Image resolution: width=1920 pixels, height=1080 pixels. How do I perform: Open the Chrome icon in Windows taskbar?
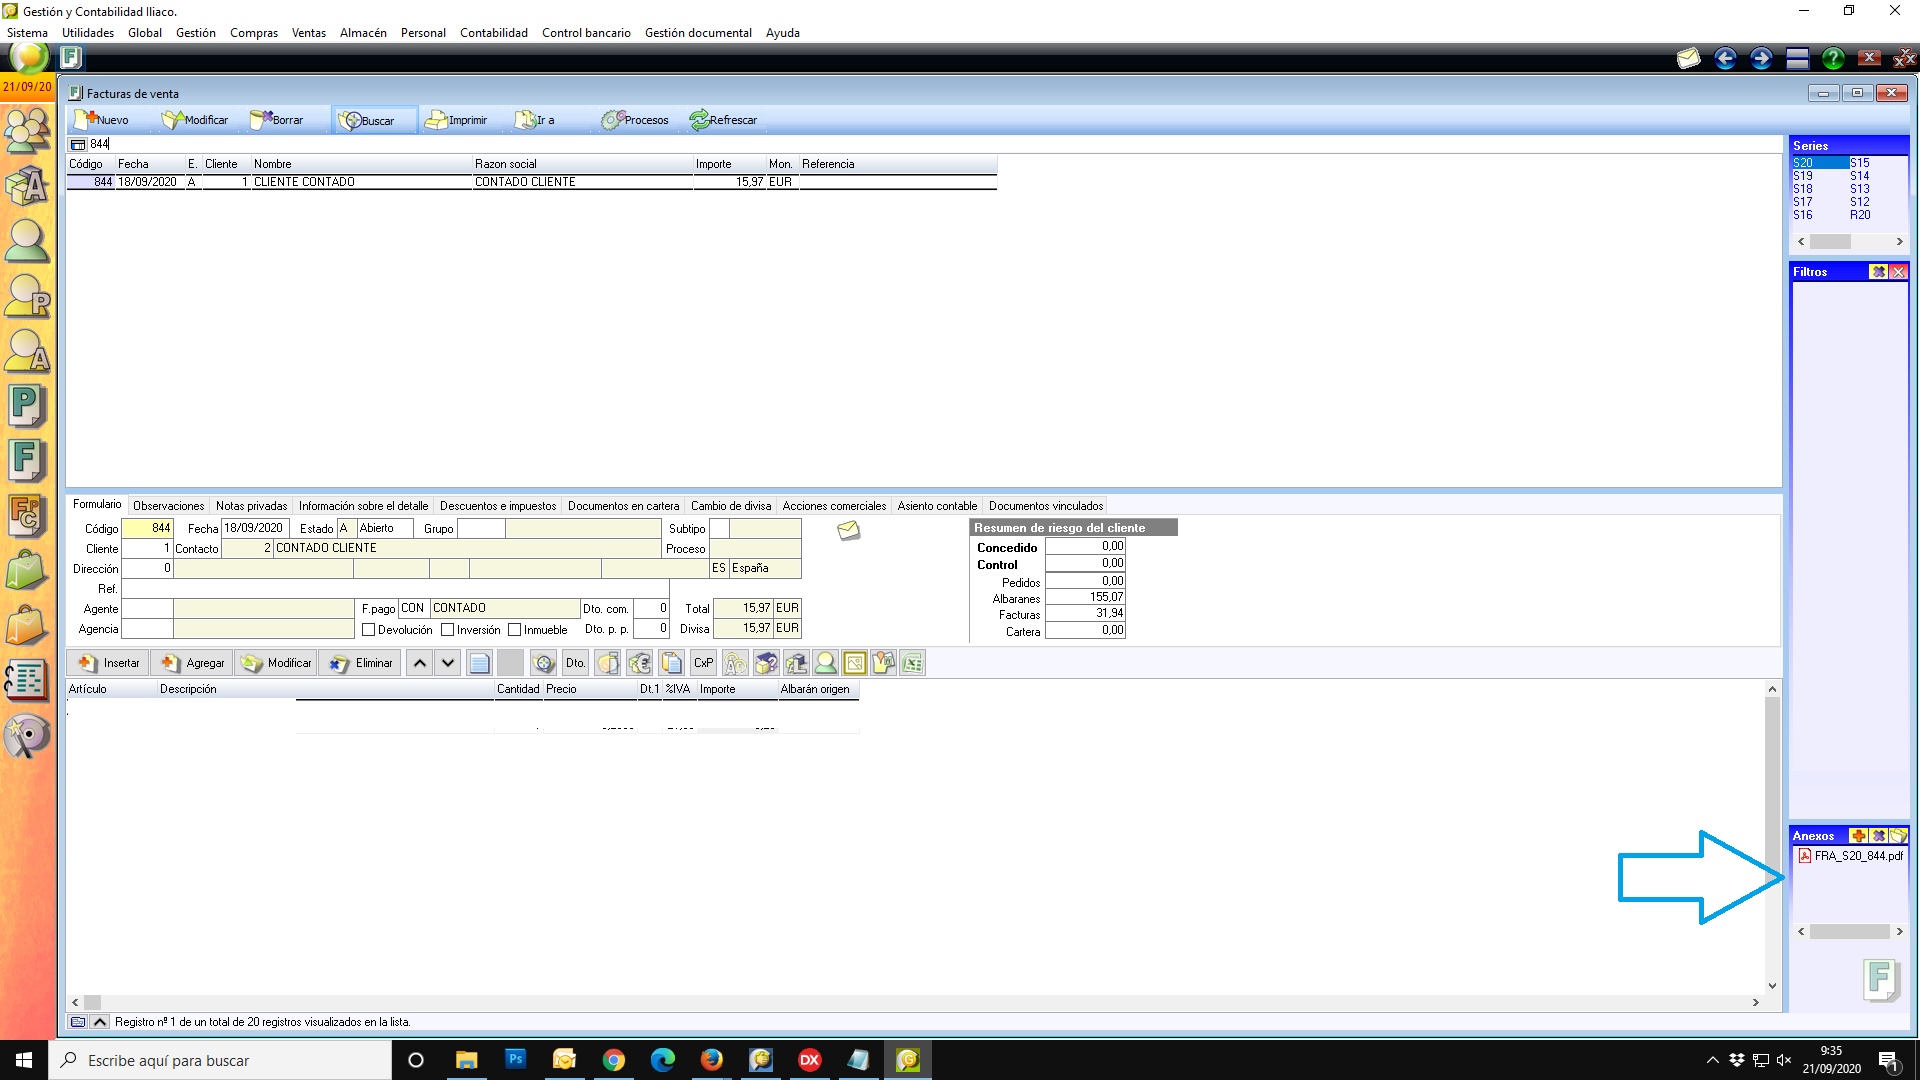tap(614, 1060)
